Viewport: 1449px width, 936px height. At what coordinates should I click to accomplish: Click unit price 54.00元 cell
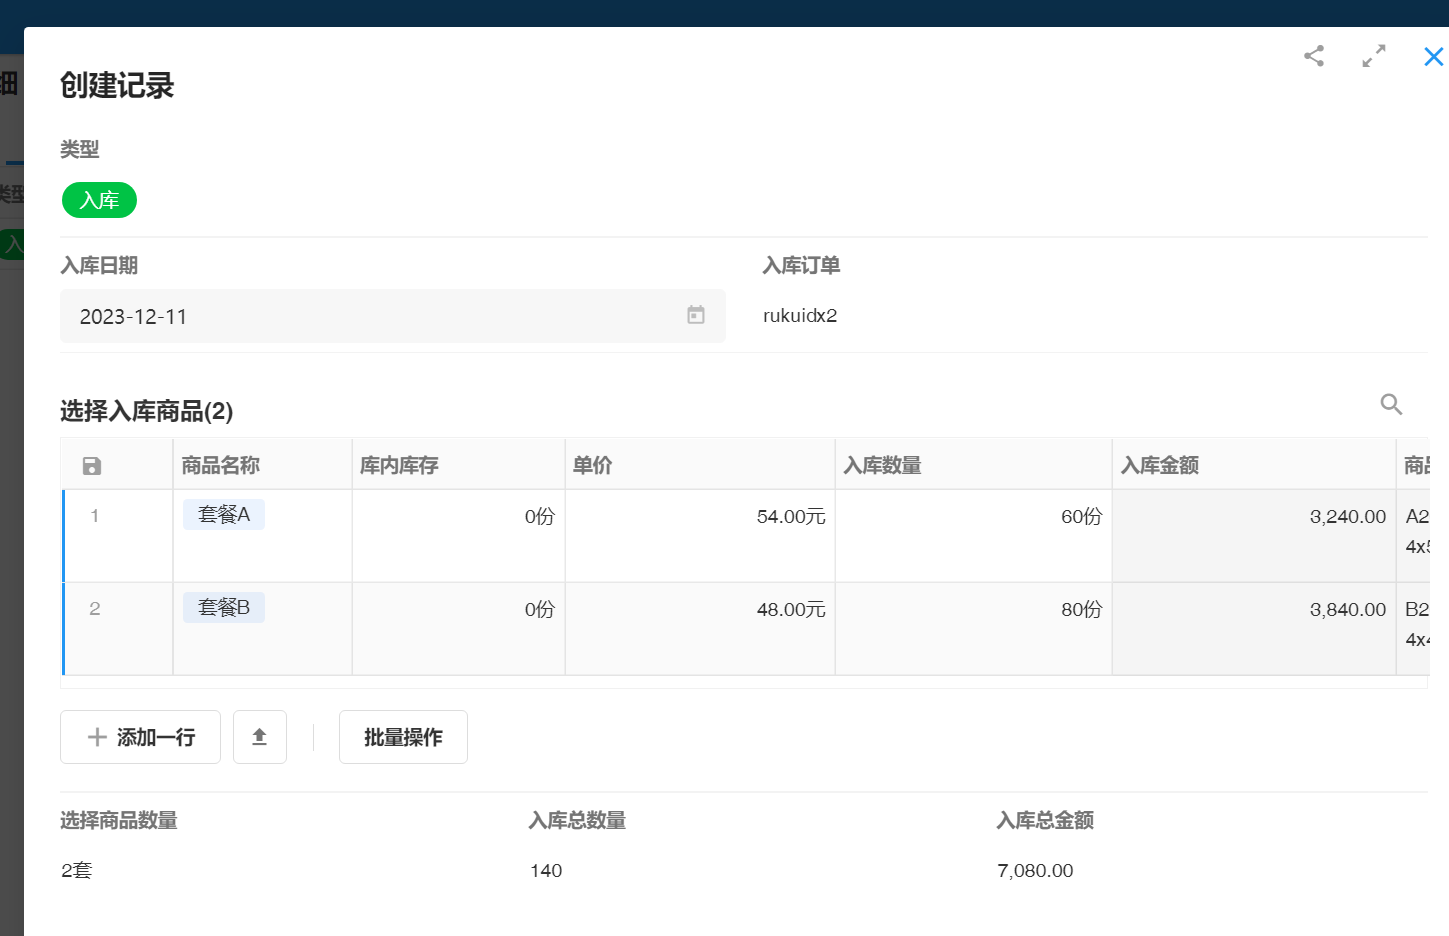point(700,517)
